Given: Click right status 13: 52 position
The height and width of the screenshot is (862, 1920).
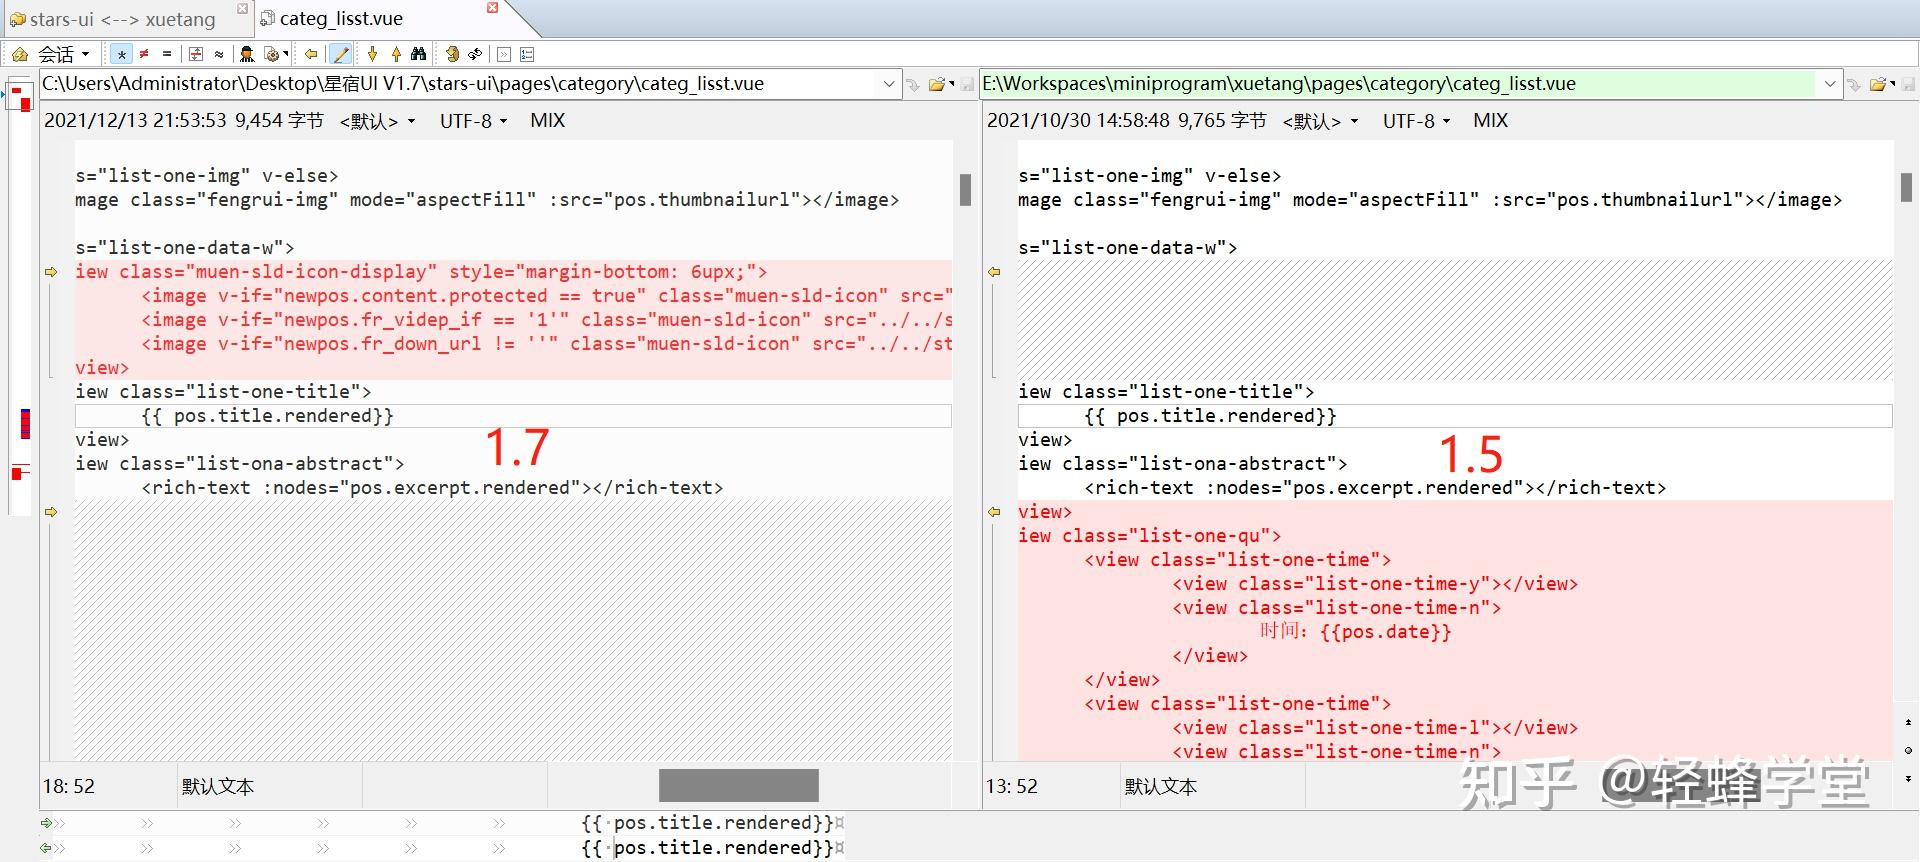Looking at the screenshot, I should pos(1011,787).
